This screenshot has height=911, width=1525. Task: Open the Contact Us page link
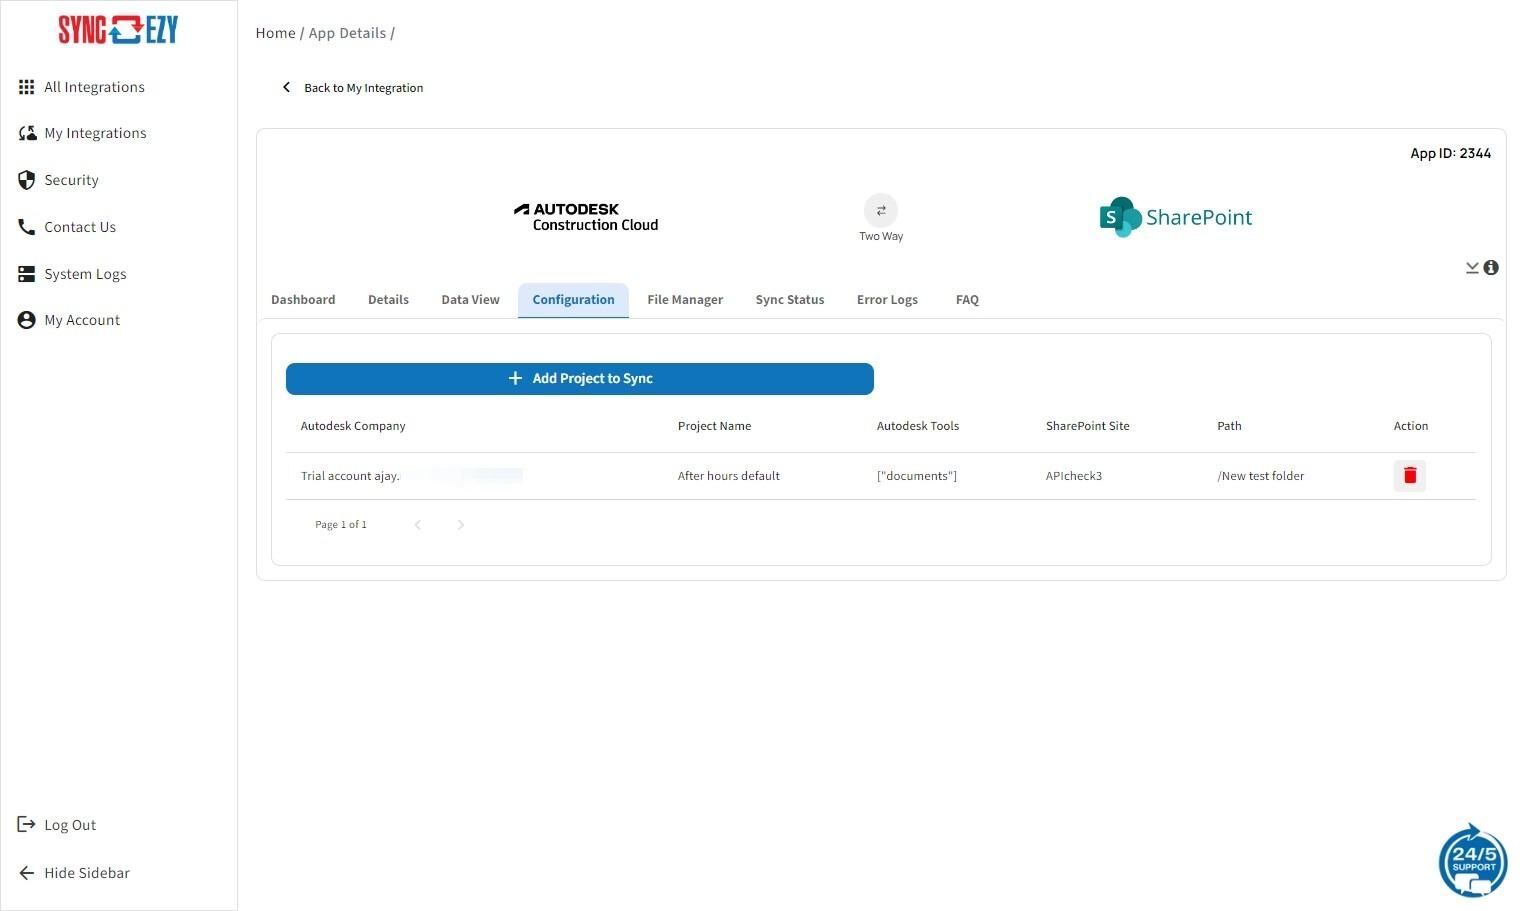point(80,227)
